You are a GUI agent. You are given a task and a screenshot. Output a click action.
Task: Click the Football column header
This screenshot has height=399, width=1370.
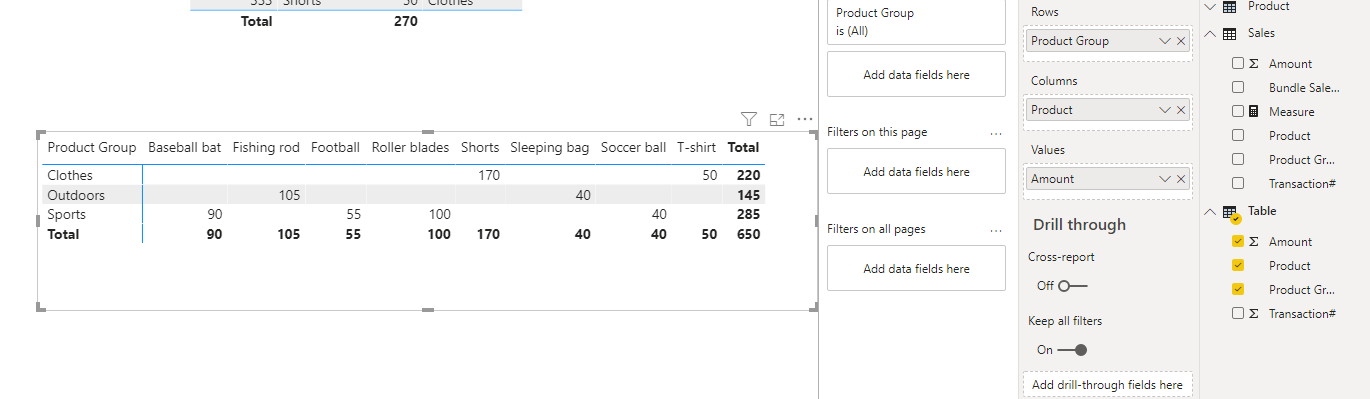coord(335,147)
